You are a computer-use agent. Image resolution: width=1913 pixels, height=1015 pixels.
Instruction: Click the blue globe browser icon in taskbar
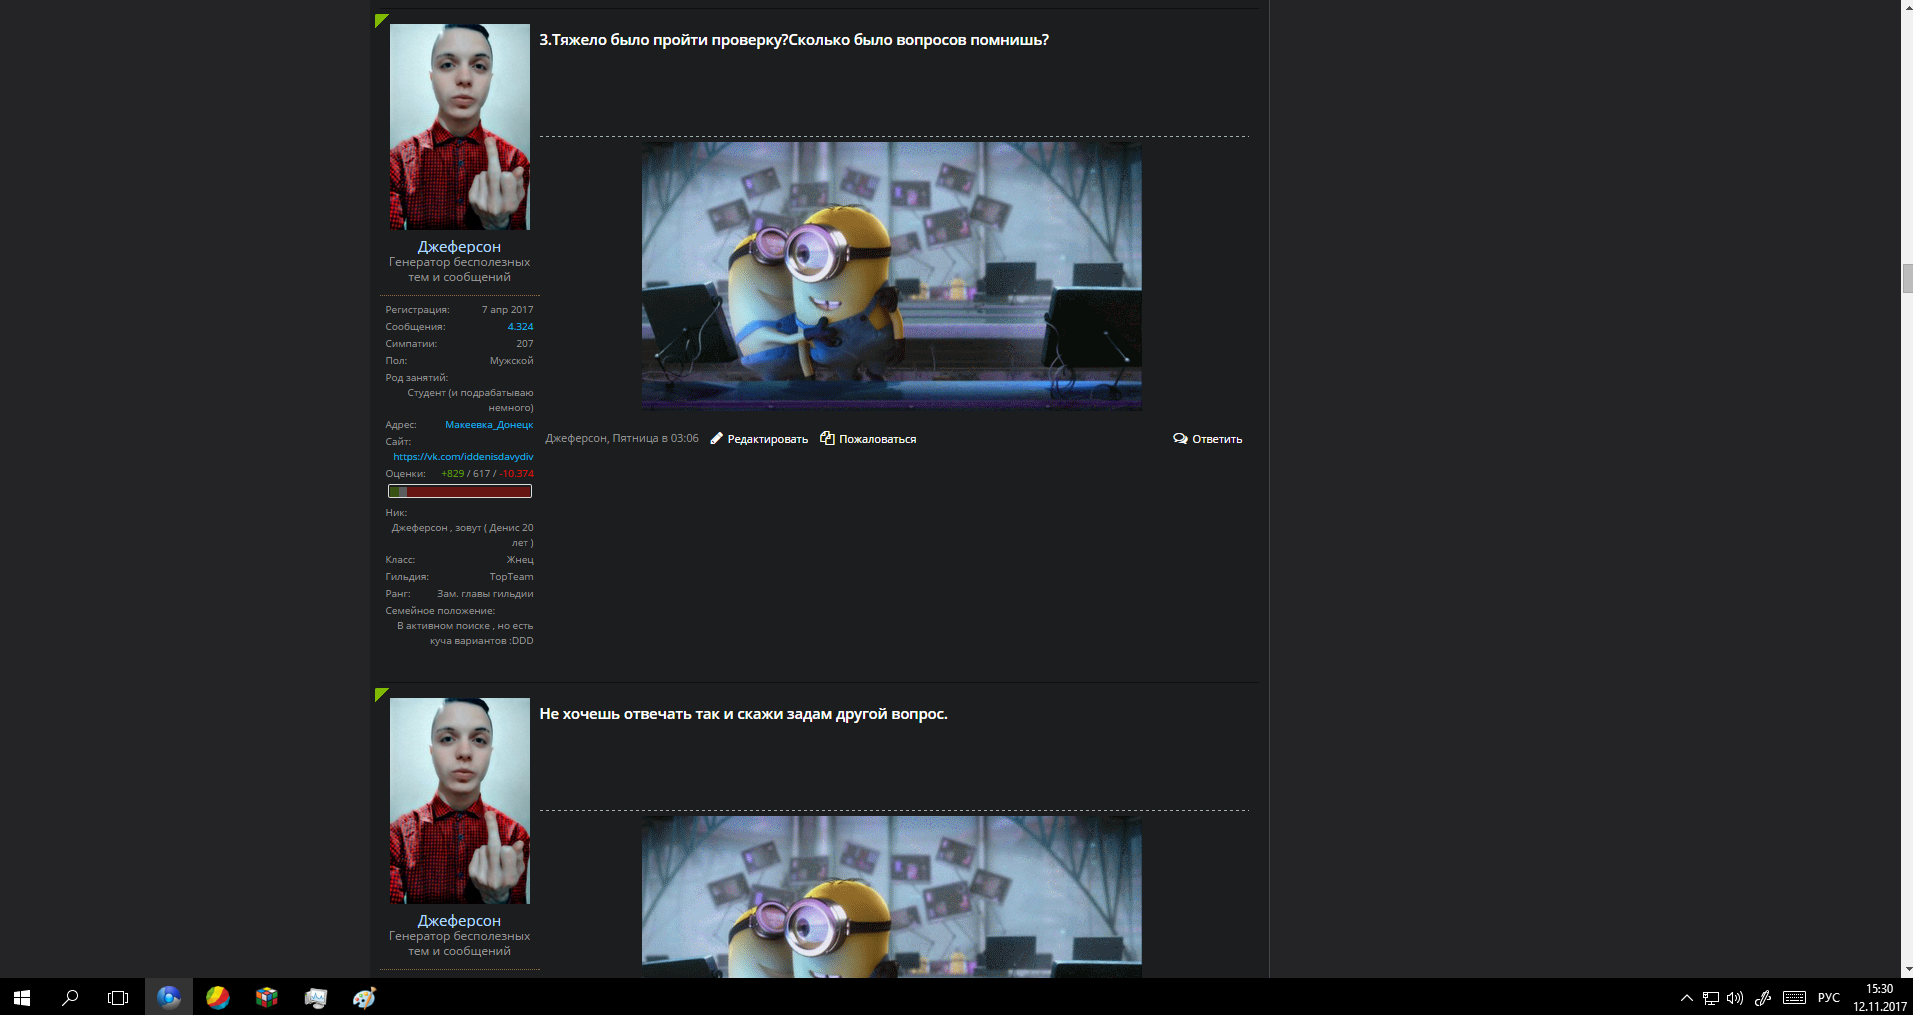(168, 997)
